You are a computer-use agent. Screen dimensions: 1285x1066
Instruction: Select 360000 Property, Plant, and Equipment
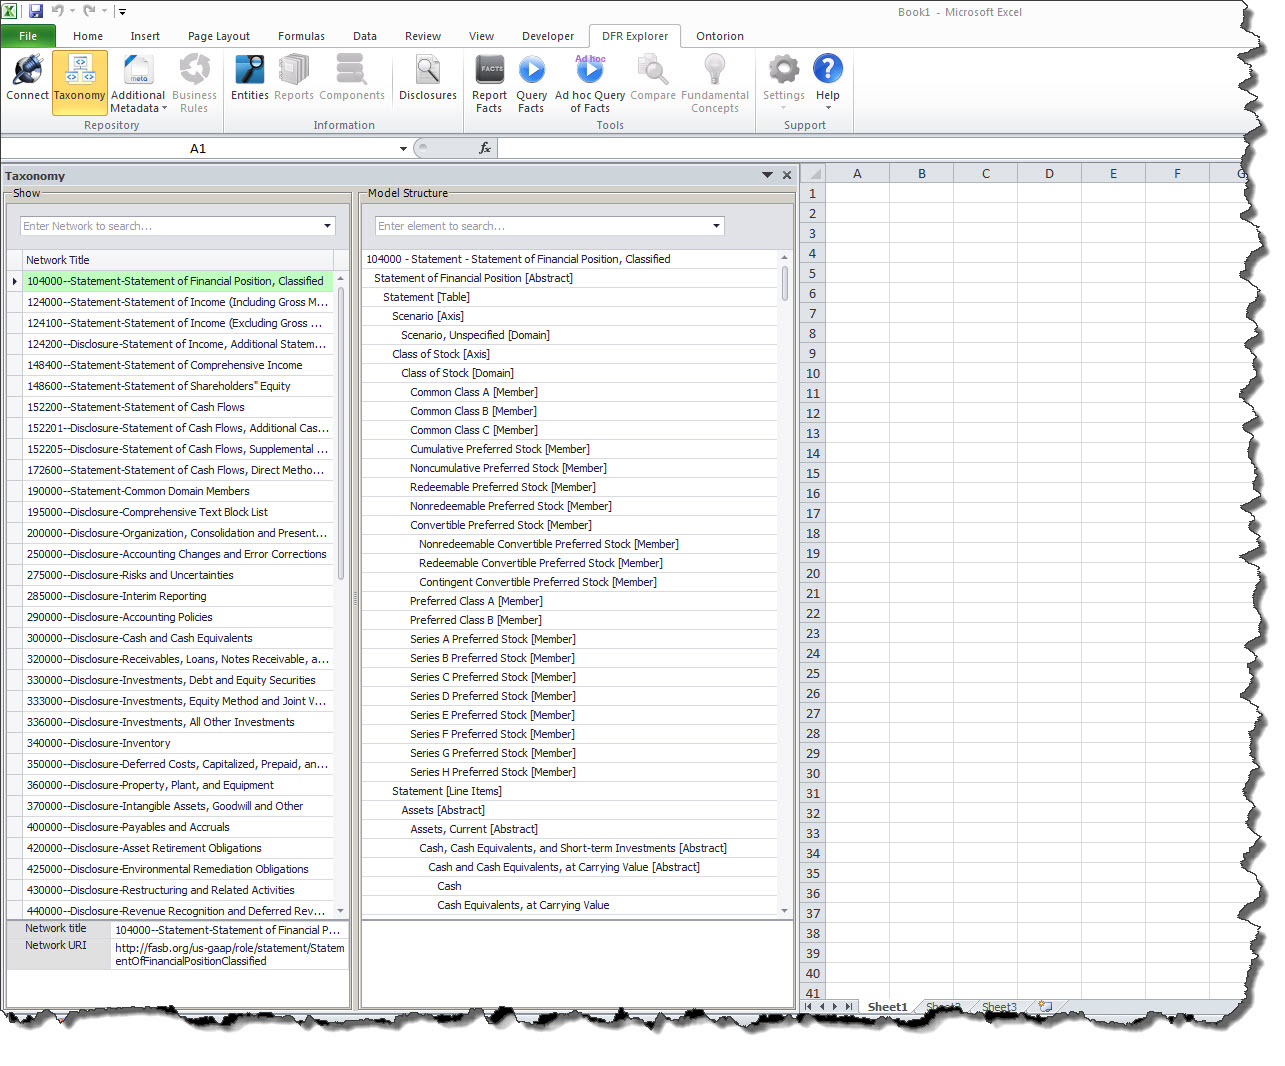(178, 785)
